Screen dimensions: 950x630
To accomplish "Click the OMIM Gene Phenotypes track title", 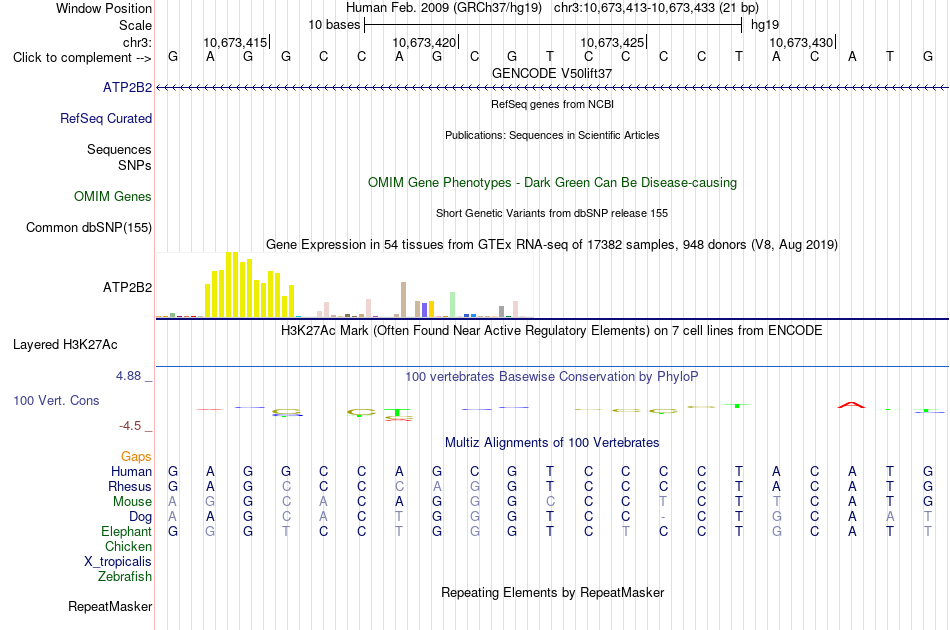I will pos(553,182).
